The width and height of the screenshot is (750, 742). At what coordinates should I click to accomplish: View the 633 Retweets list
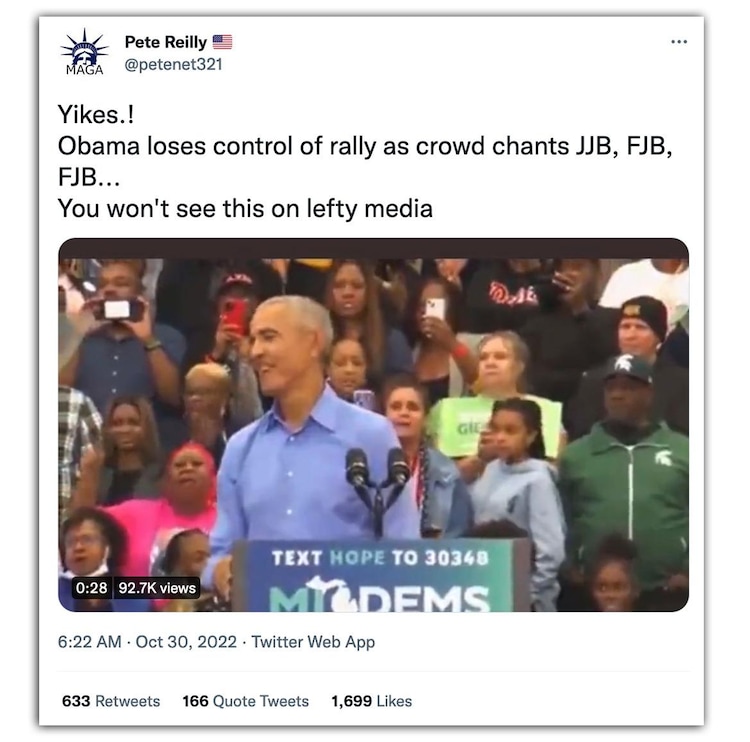pyautogui.click(x=111, y=701)
